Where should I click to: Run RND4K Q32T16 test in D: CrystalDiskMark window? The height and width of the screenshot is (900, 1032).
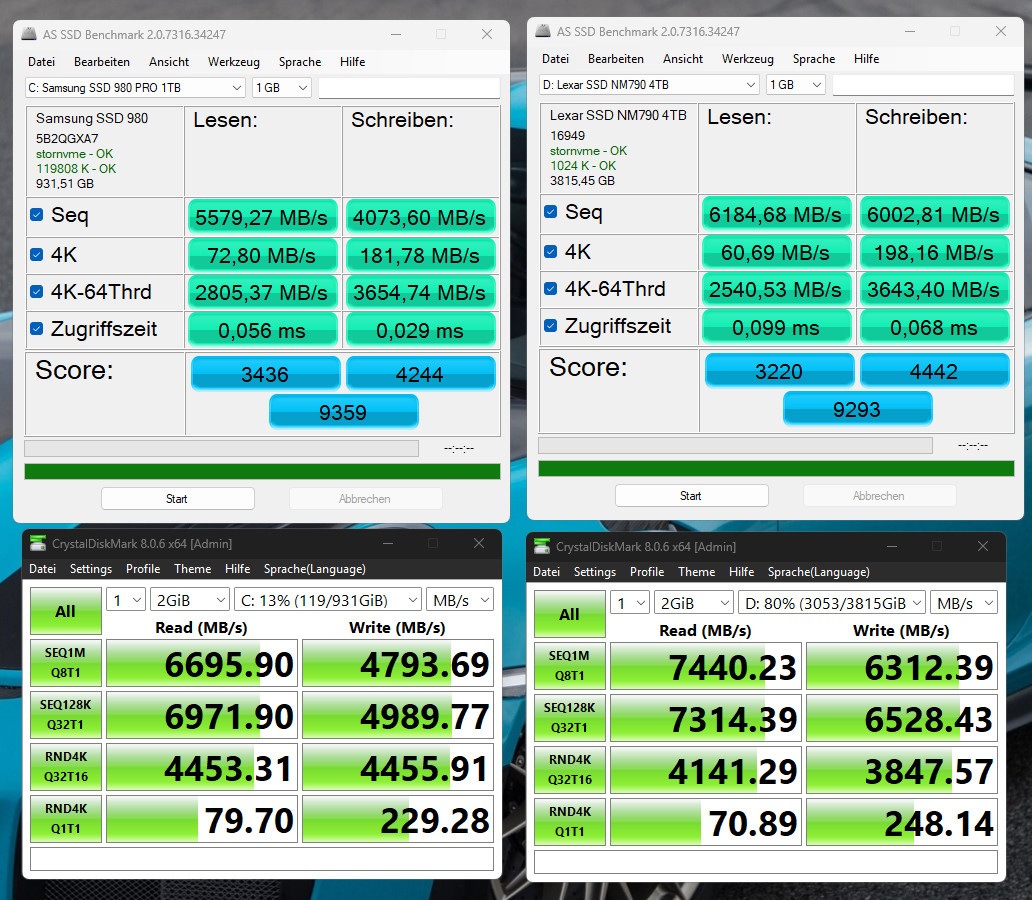570,770
